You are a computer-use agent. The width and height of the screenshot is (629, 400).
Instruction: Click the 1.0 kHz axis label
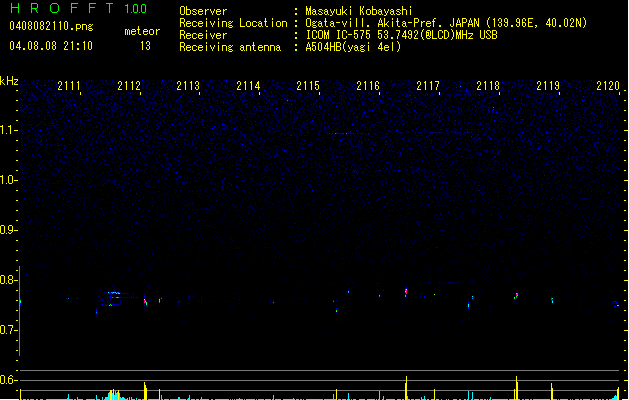pos(8,179)
